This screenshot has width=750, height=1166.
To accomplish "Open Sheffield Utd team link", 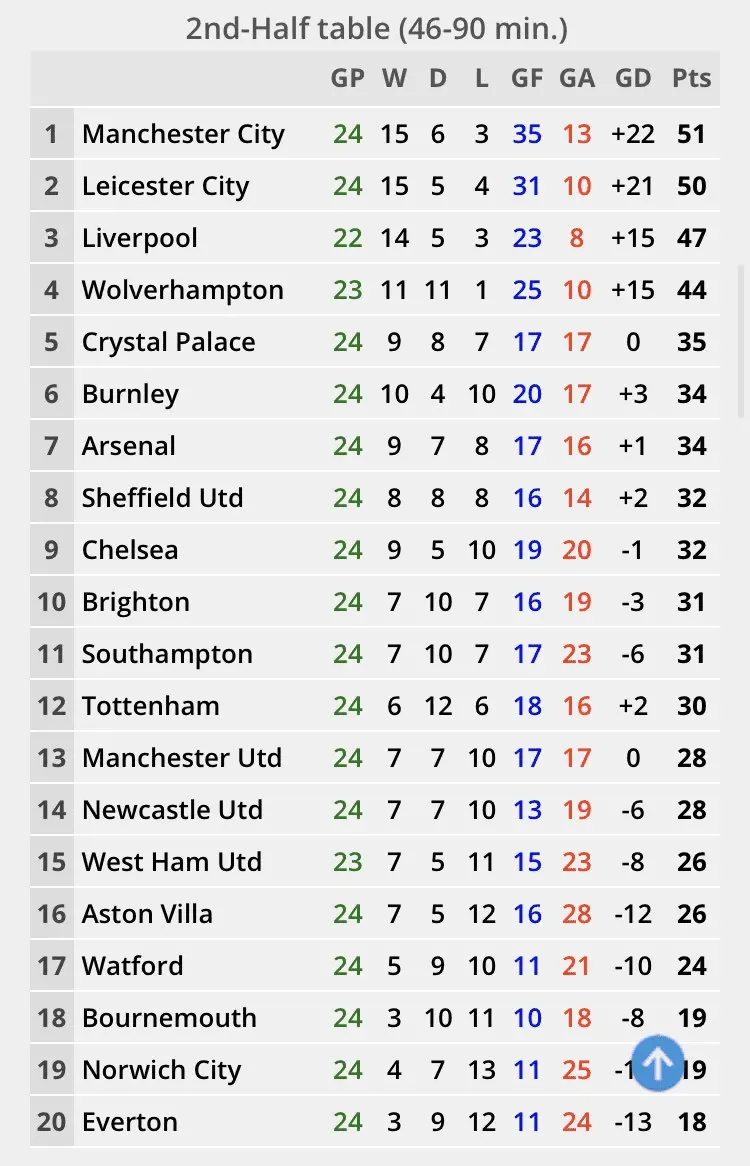I will [x=162, y=498].
